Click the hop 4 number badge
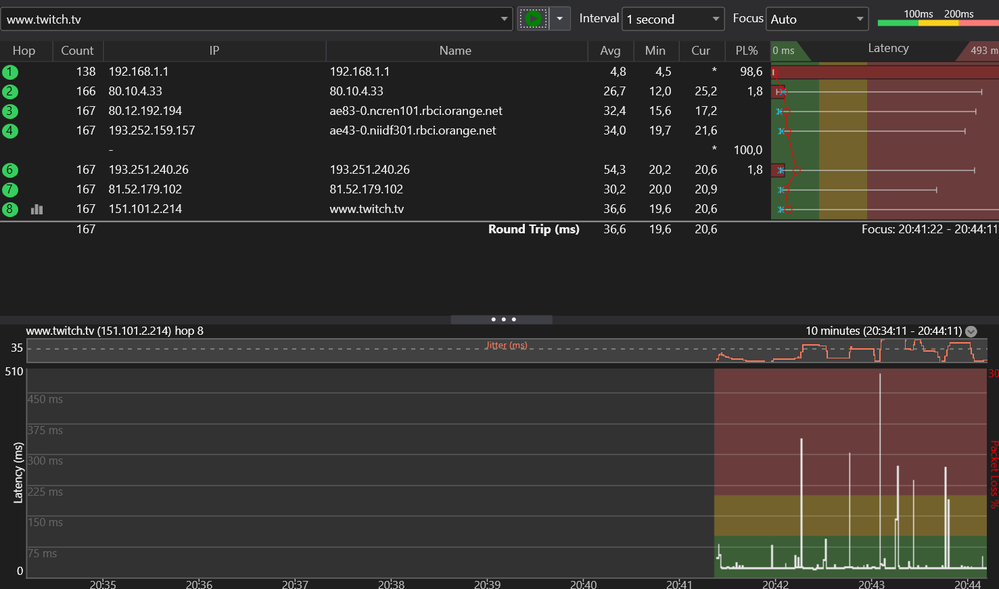 click(x=10, y=131)
